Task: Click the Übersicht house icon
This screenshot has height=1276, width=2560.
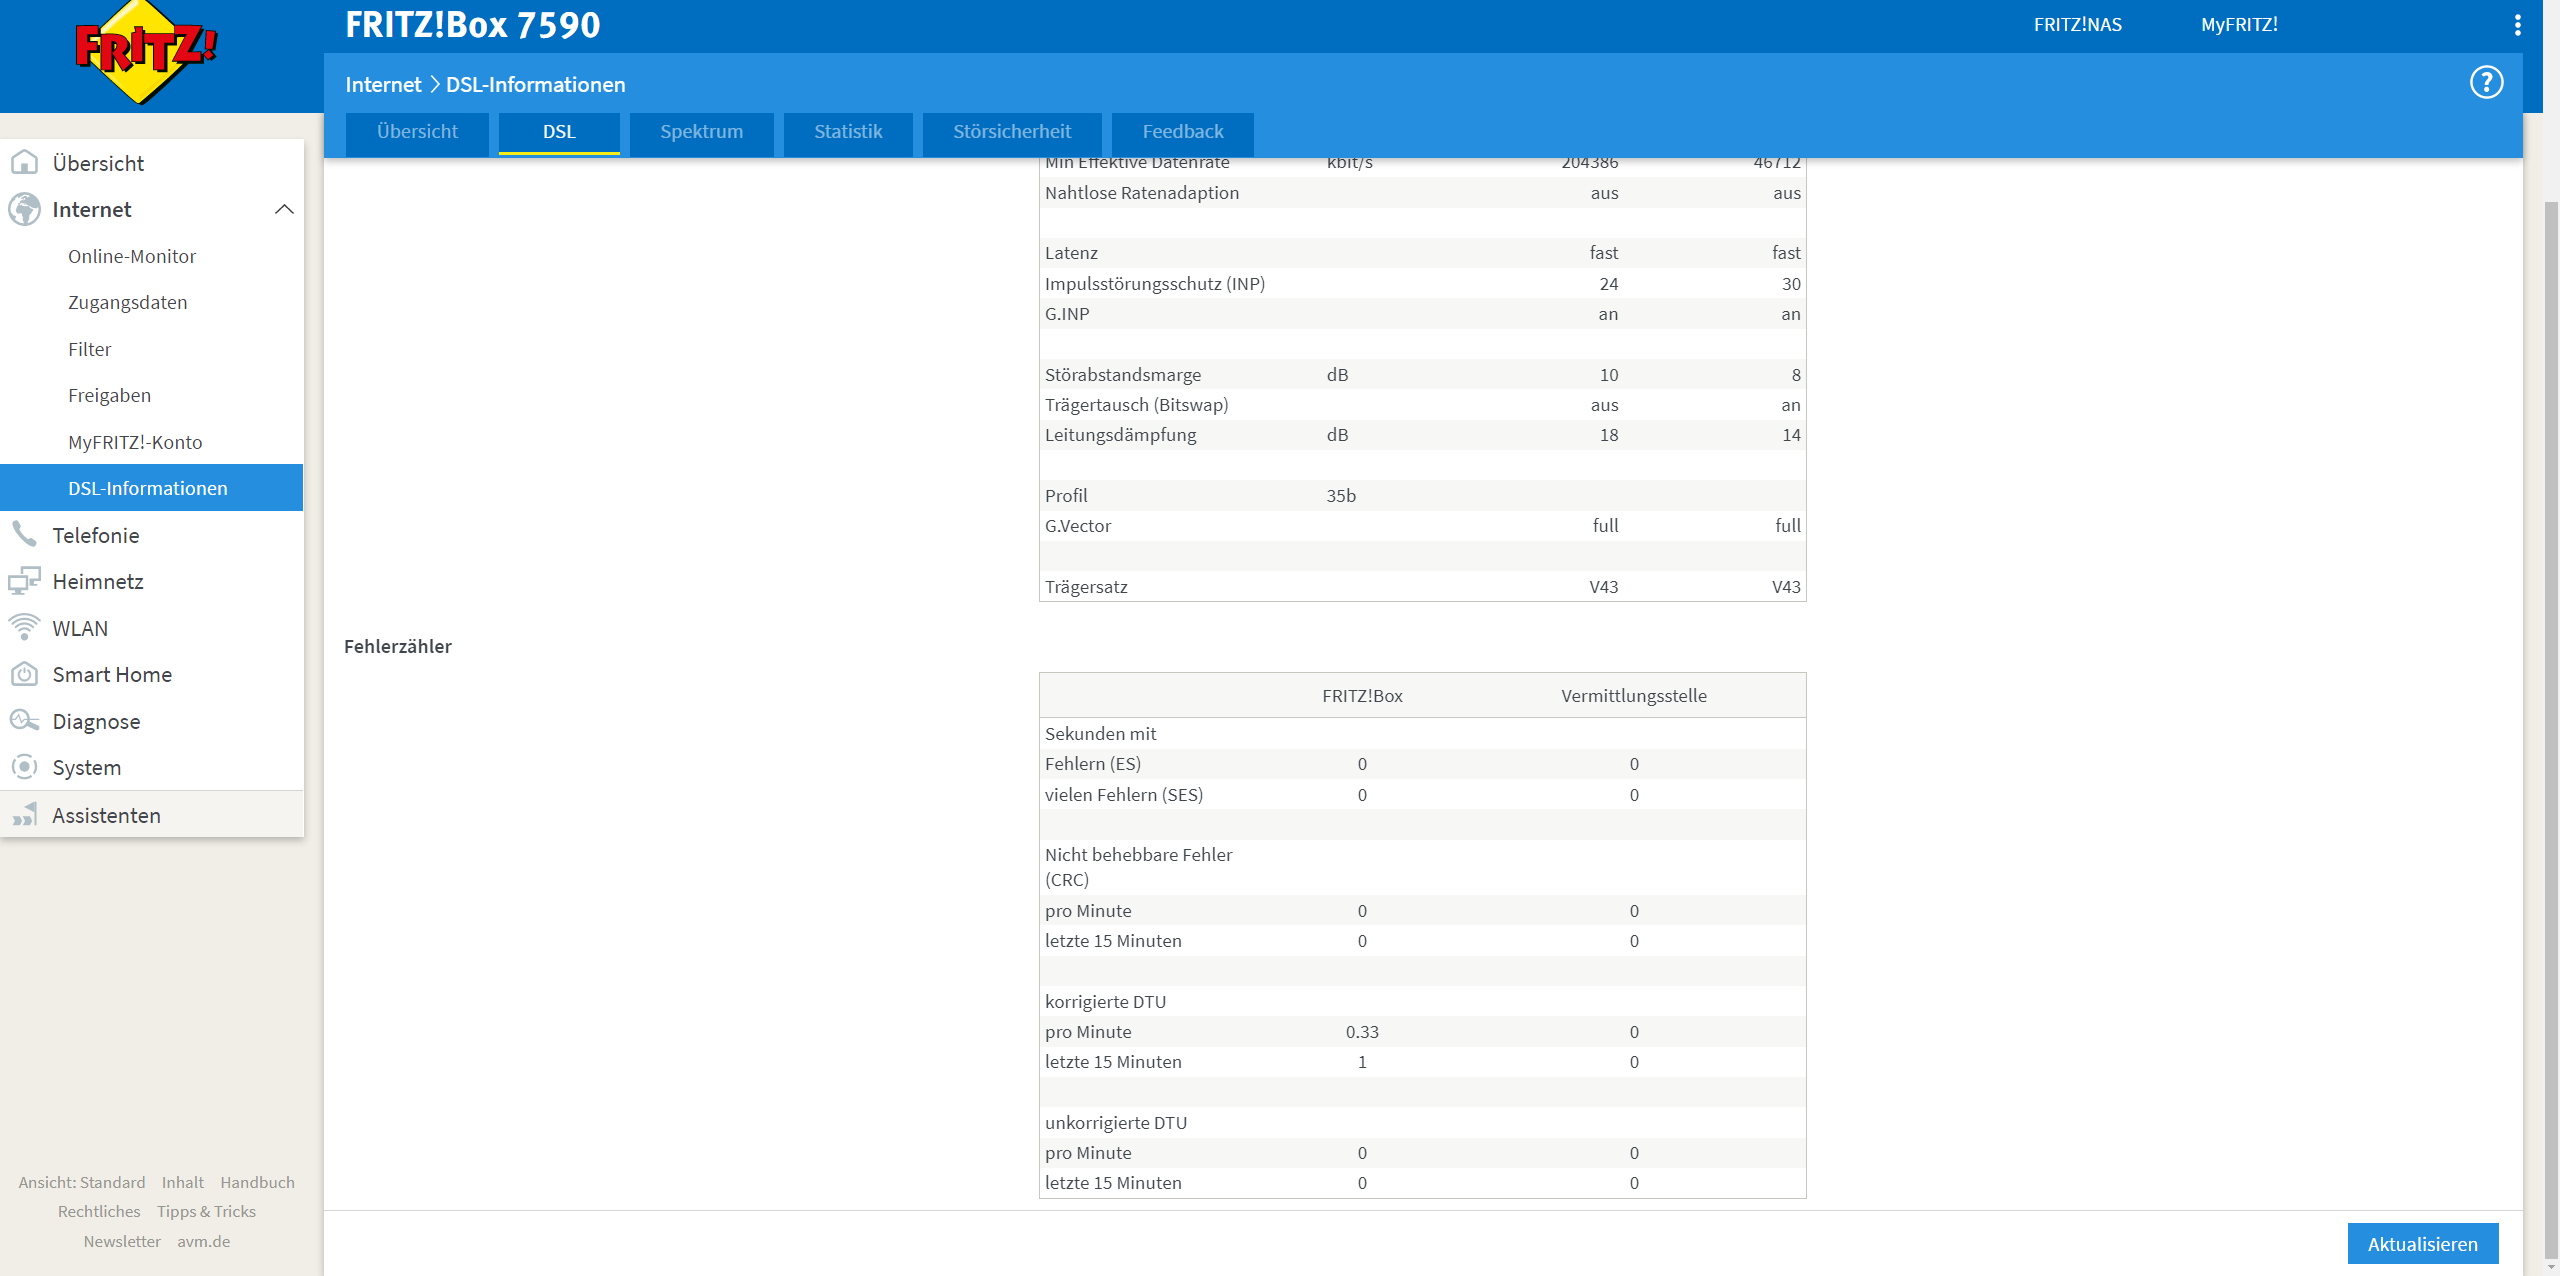Action: point(24,162)
